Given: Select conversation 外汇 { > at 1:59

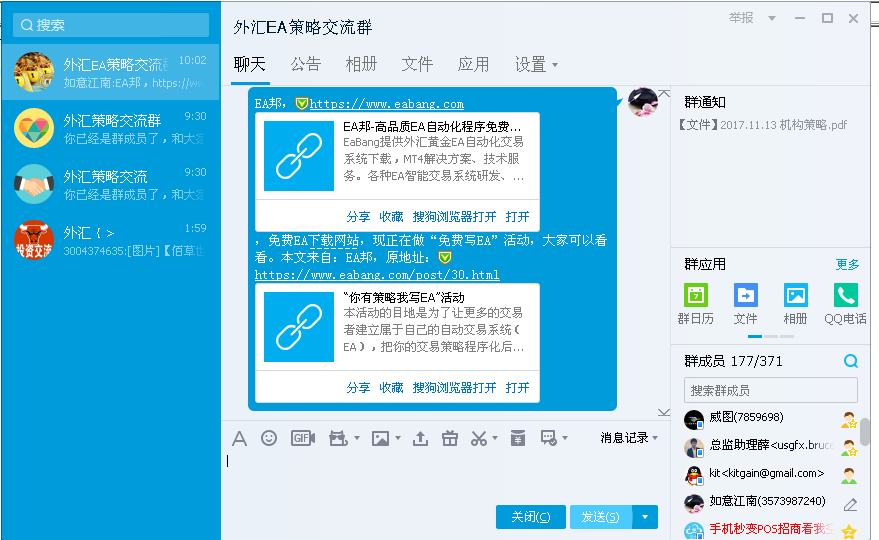Looking at the screenshot, I should click(110, 241).
